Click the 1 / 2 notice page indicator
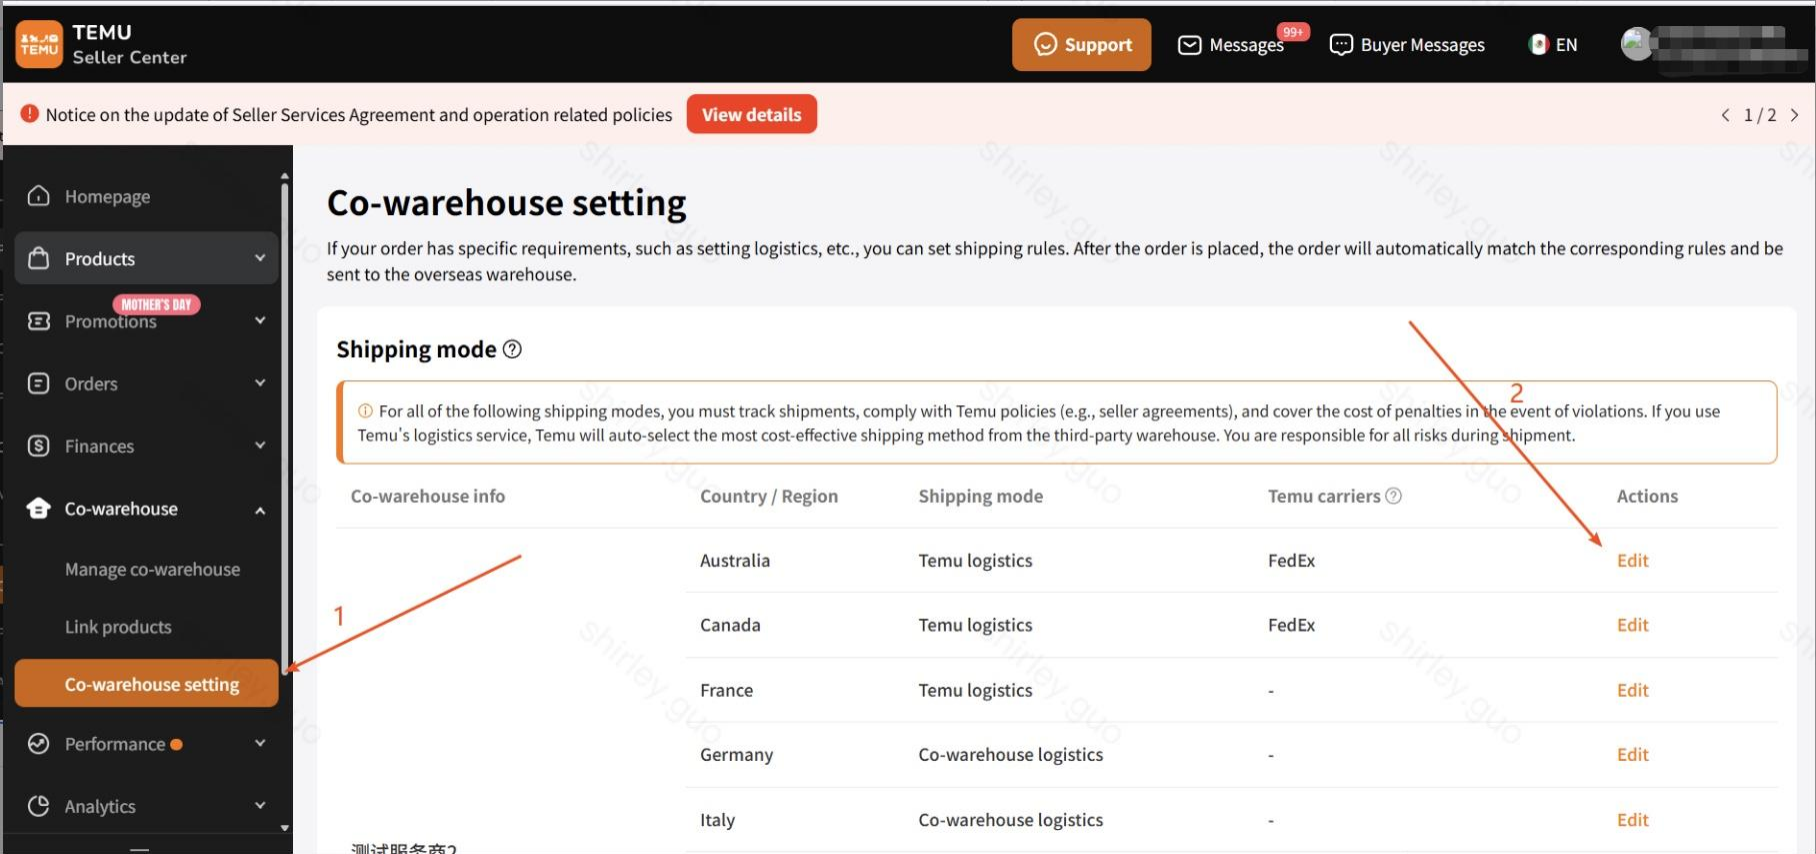This screenshot has width=1816, height=854. tap(1760, 115)
